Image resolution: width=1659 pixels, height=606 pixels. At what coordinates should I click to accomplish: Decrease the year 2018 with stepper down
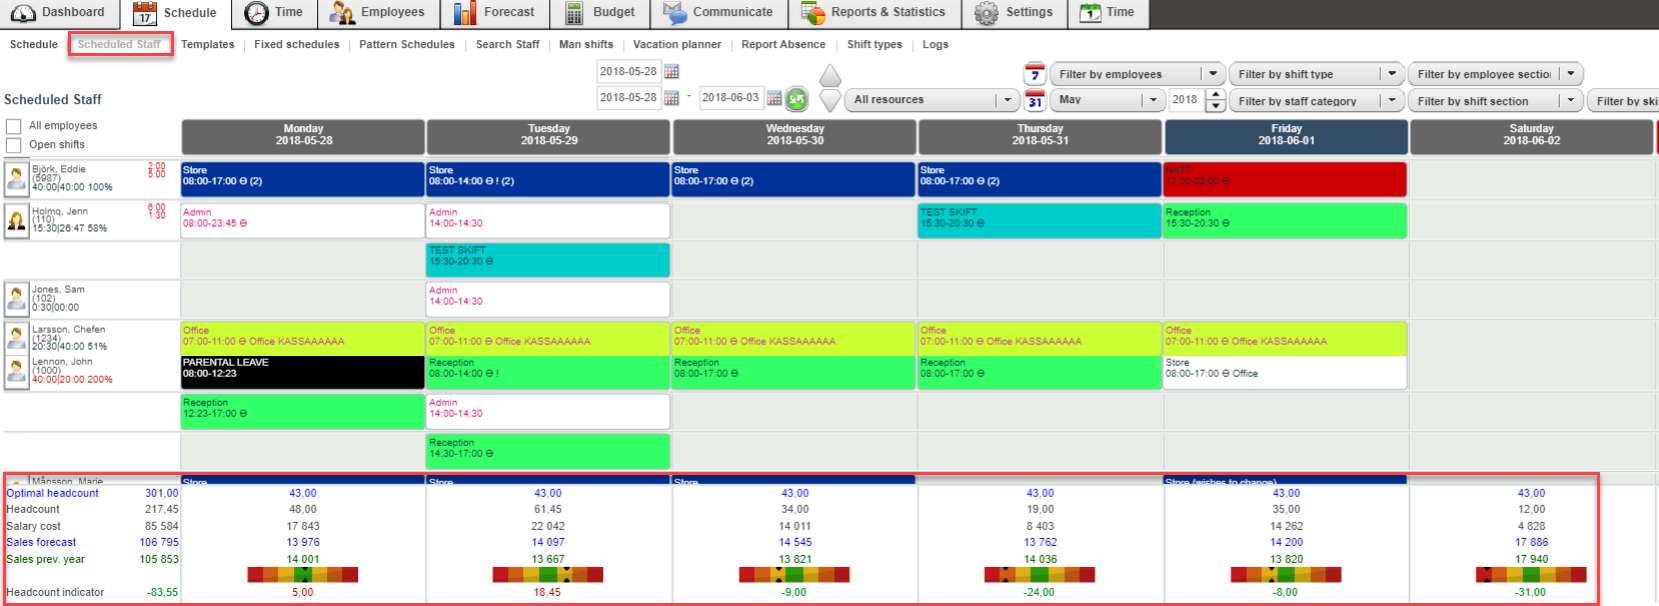pyautogui.click(x=1216, y=106)
